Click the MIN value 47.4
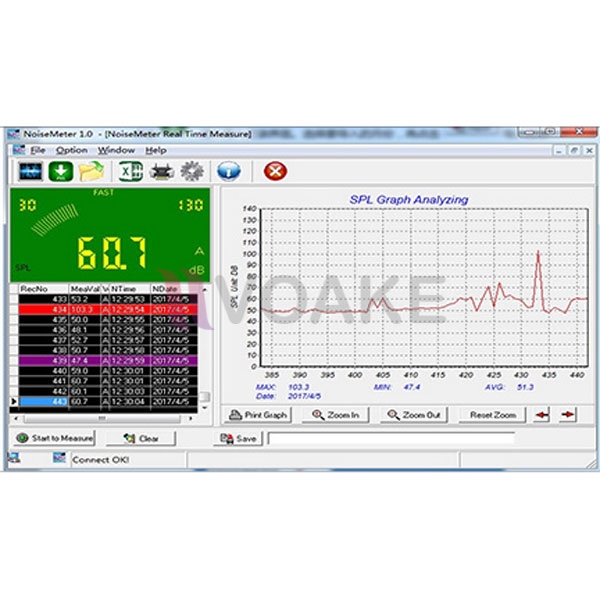The height and width of the screenshot is (600, 600). click(412, 387)
